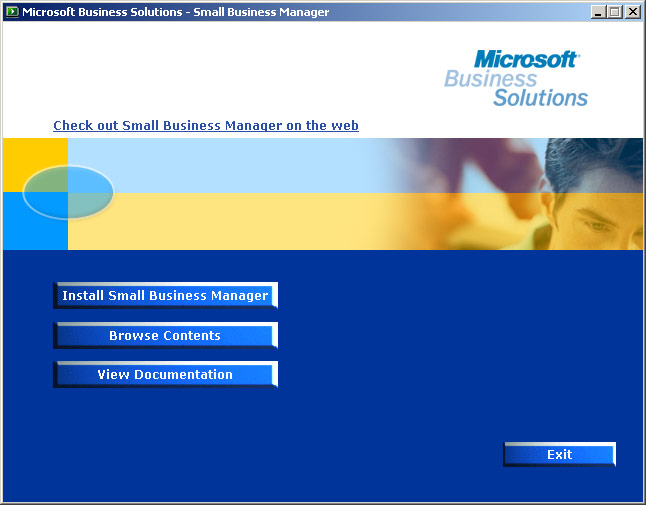This screenshot has width=646, height=505.
Task: Open View Documentation
Action: pyautogui.click(x=165, y=374)
